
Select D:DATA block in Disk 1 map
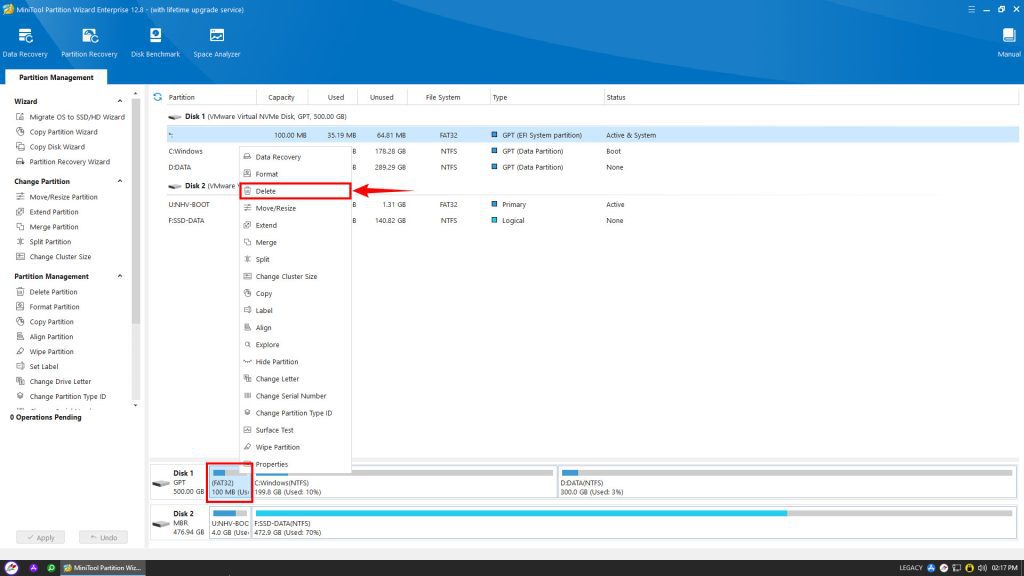pos(787,482)
